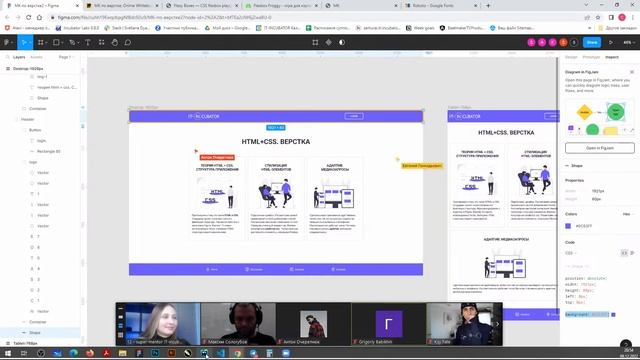Open Chrome from the taskbar
The image size is (640, 360).
pos(237,353)
